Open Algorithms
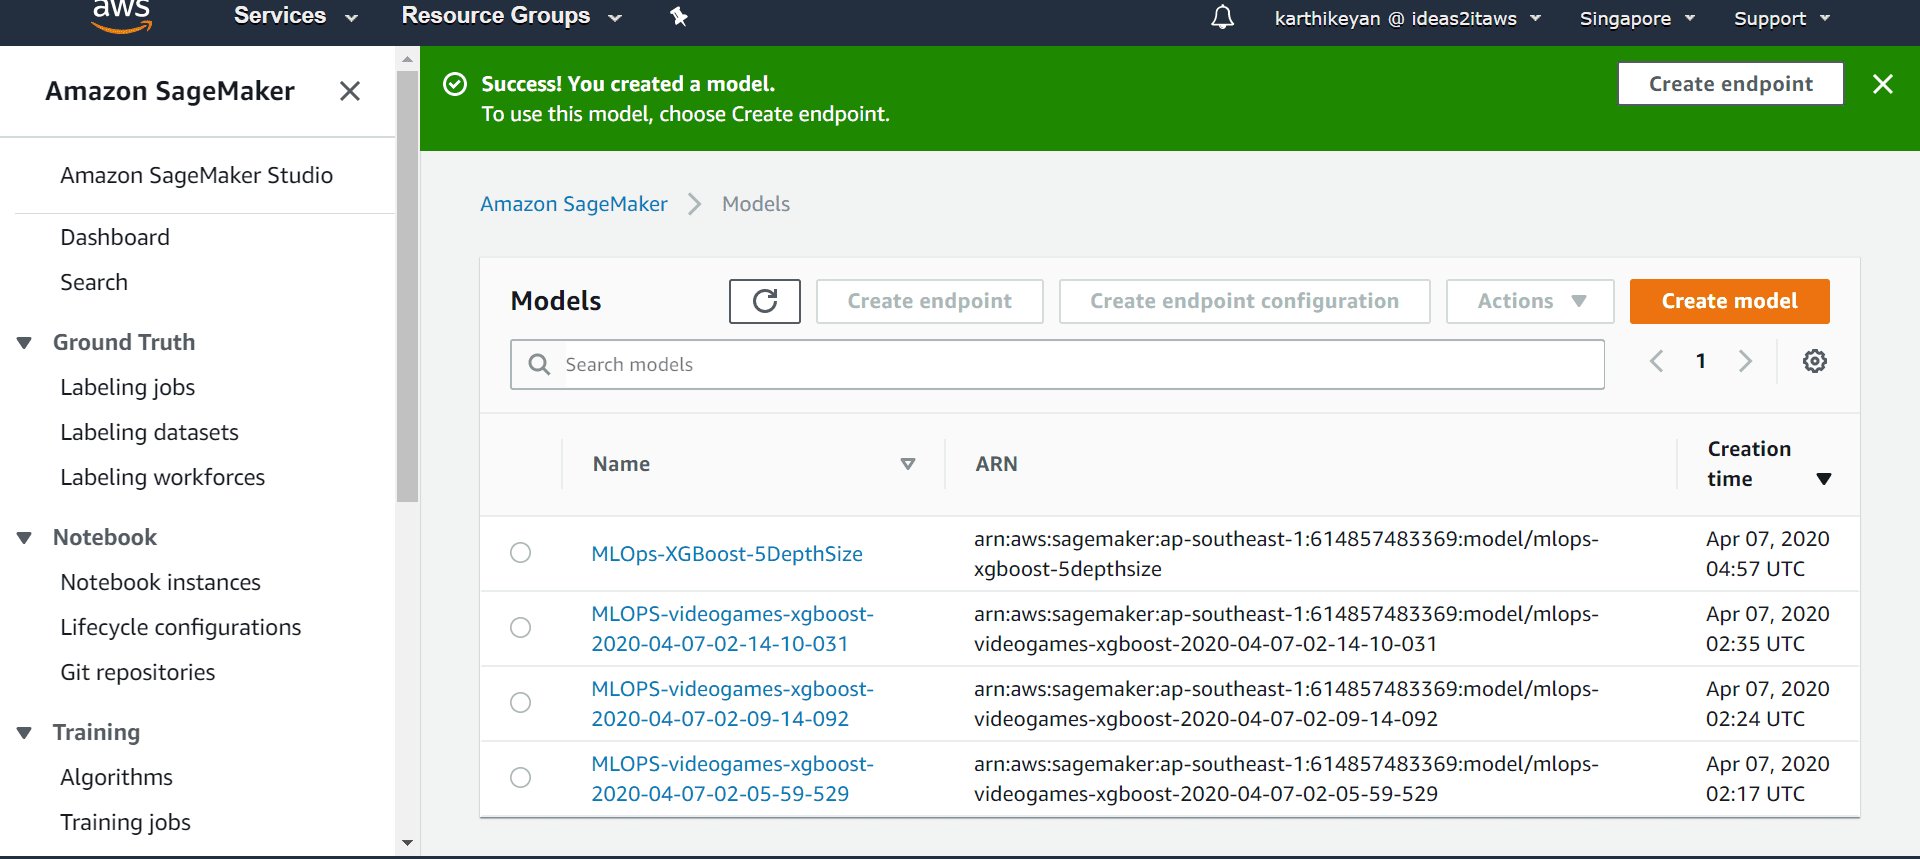The image size is (1920, 859). [x=116, y=777]
